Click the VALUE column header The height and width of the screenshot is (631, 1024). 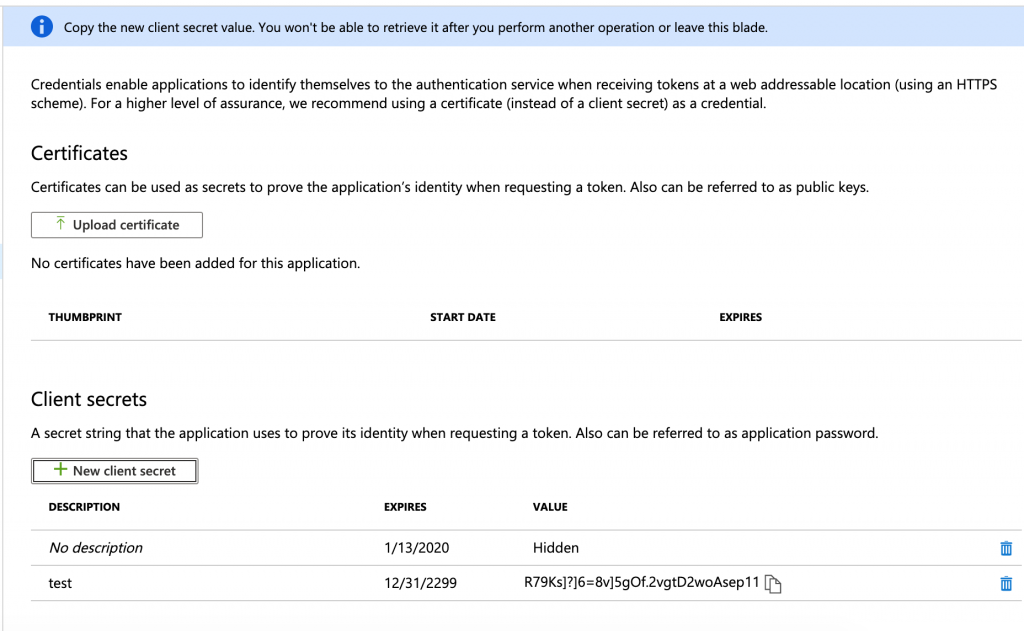[x=550, y=507]
